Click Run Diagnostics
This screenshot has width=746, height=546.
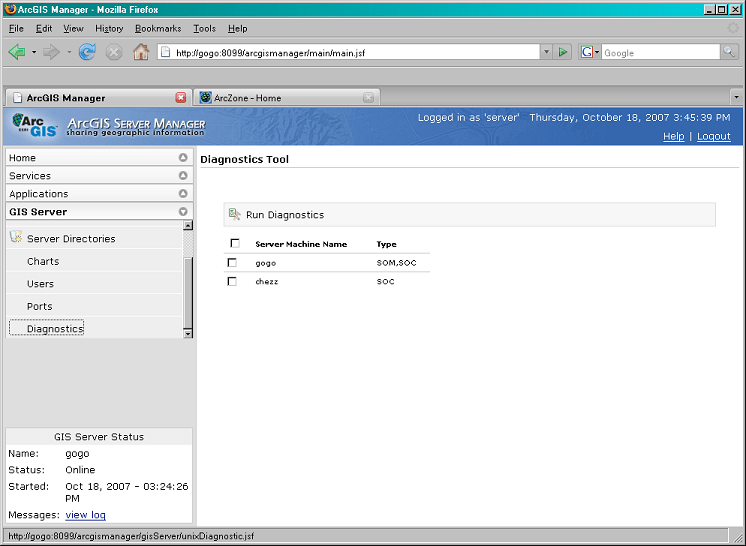click(285, 214)
